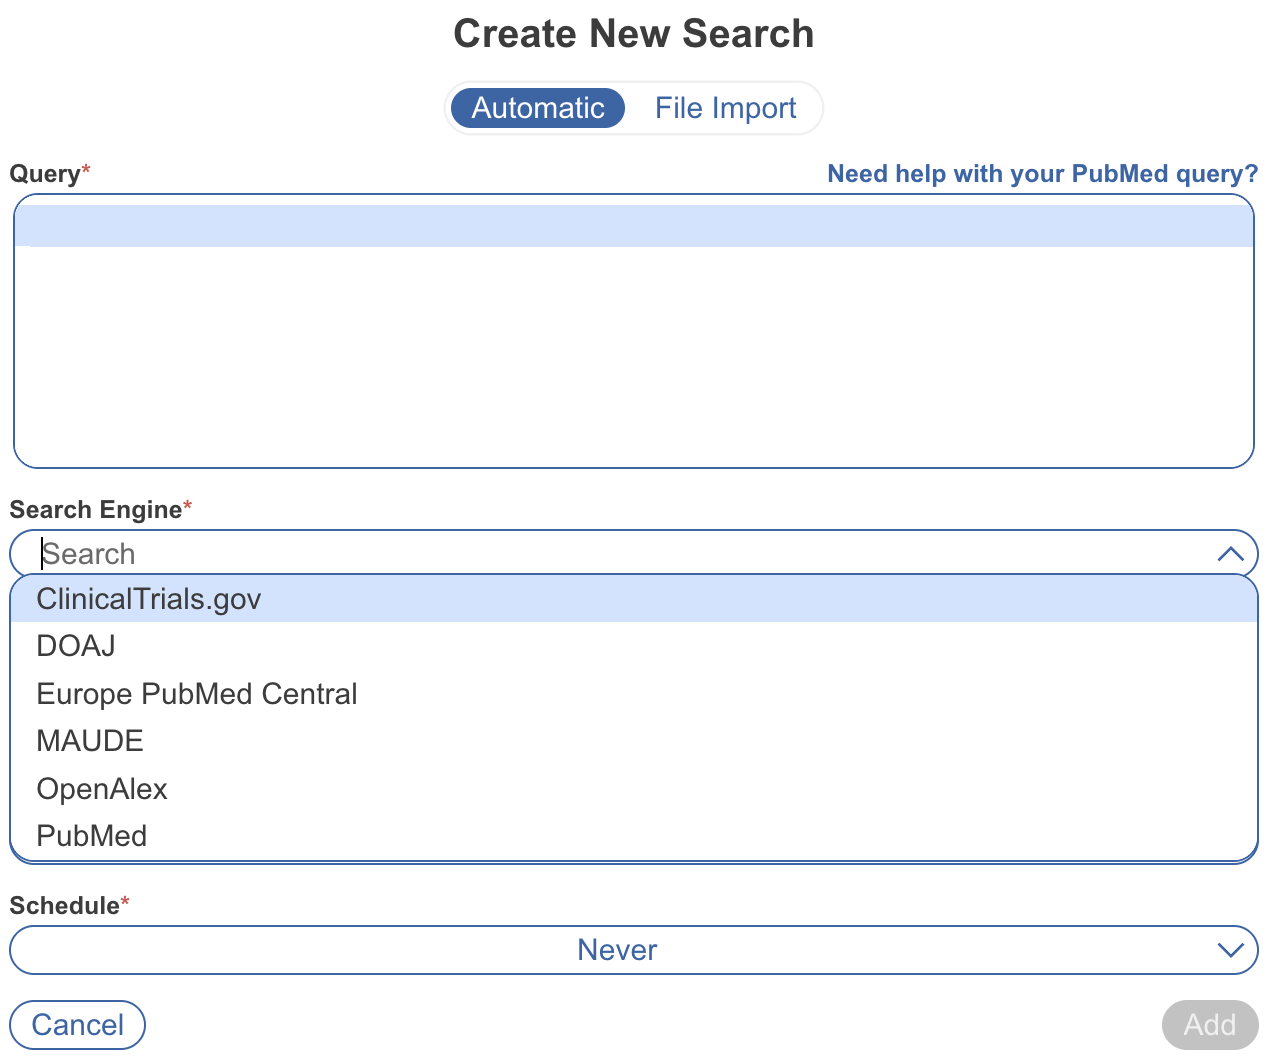
Task: Select Europe PubMed Central option
Action: tap(197, 694)
